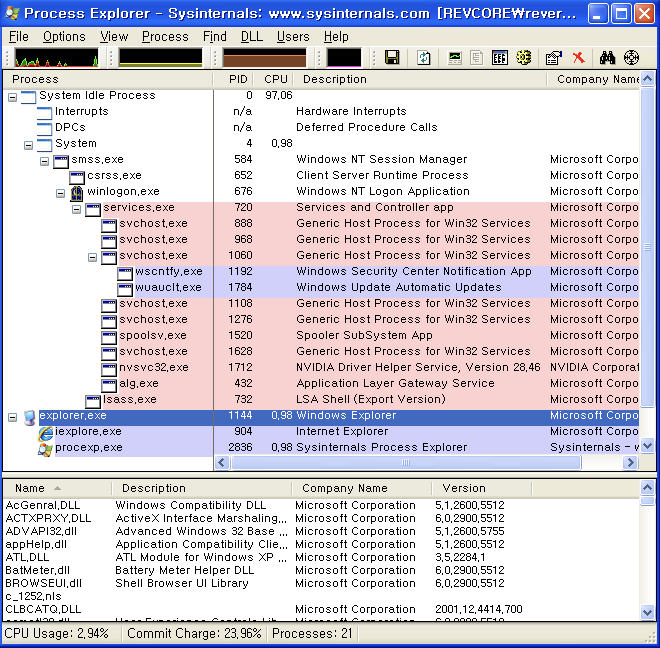
Task: Open the System Information graph icon
Action: [x=455, y=57]
